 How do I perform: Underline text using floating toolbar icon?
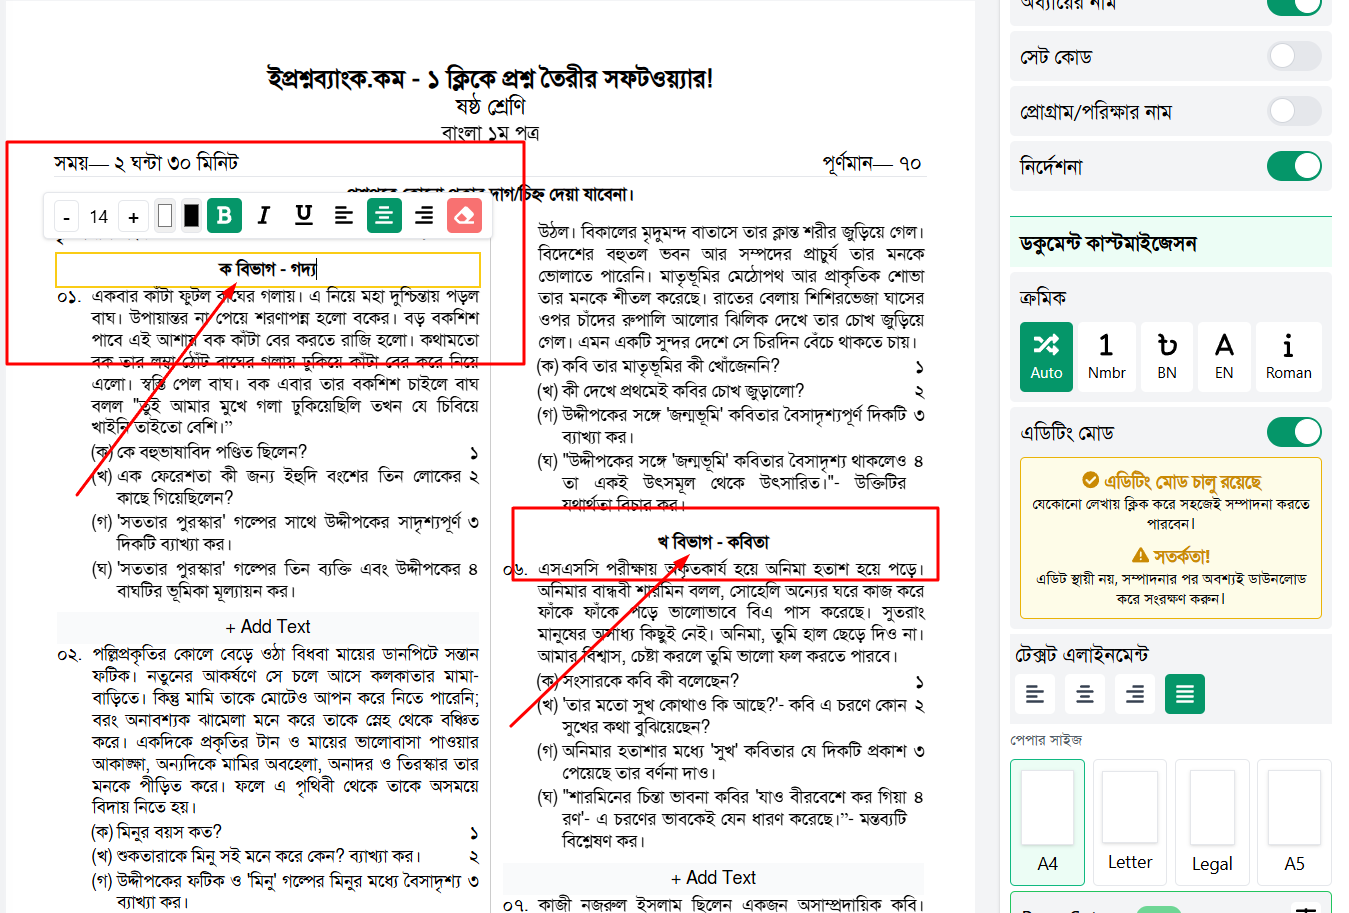point(304,215)
